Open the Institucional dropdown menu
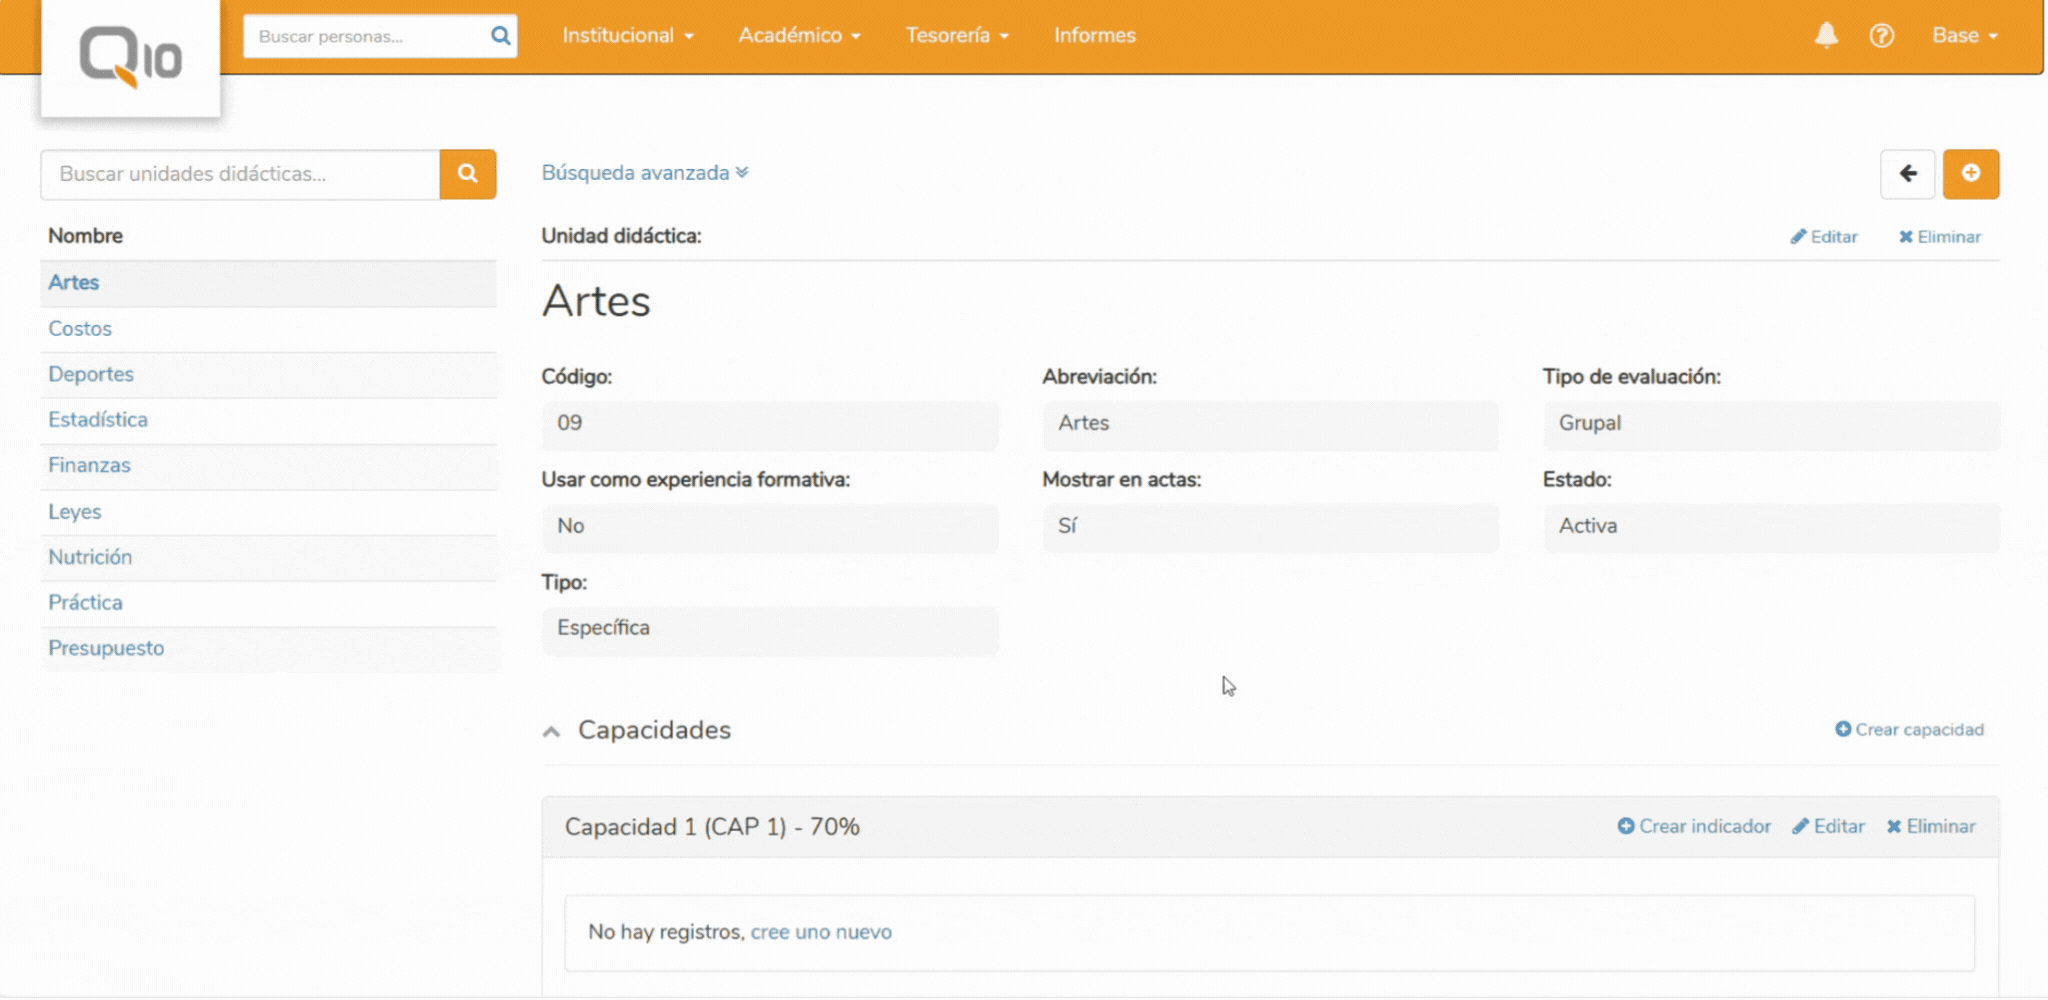The width and height of the screenshot is (2048, 1000). pyautogui.click(x=627, y=35)
